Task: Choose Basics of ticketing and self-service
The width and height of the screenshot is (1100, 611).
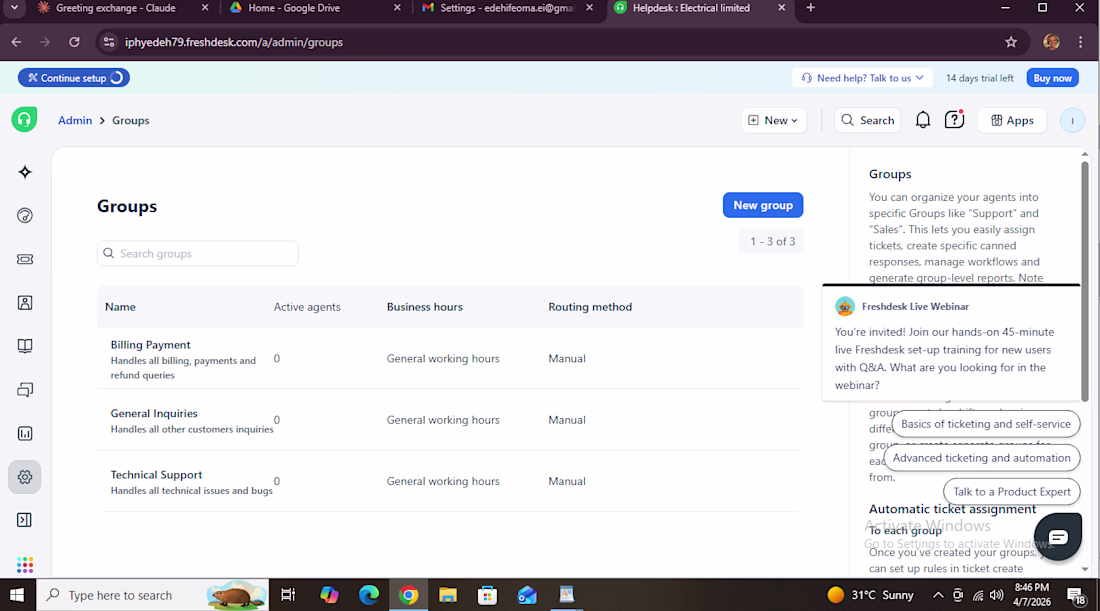Action: click(986, 424)
